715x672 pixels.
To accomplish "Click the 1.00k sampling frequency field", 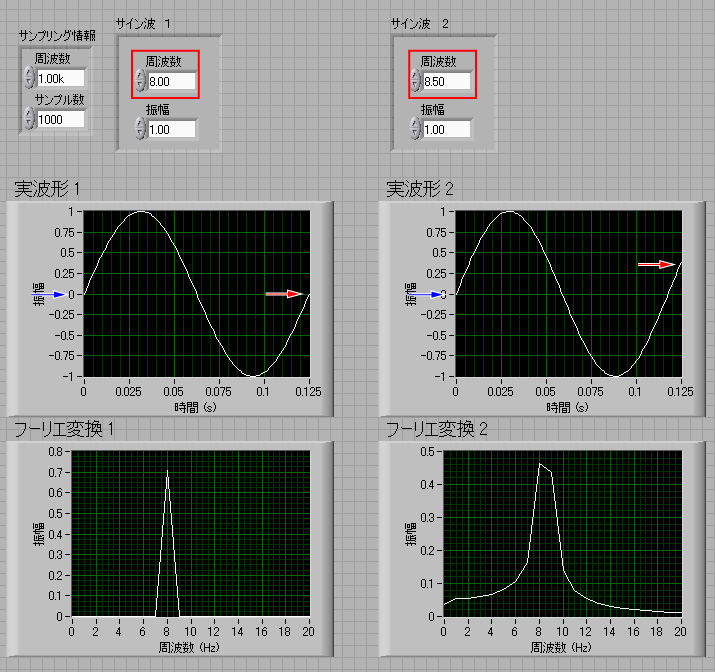I will [x=61, y=78].
